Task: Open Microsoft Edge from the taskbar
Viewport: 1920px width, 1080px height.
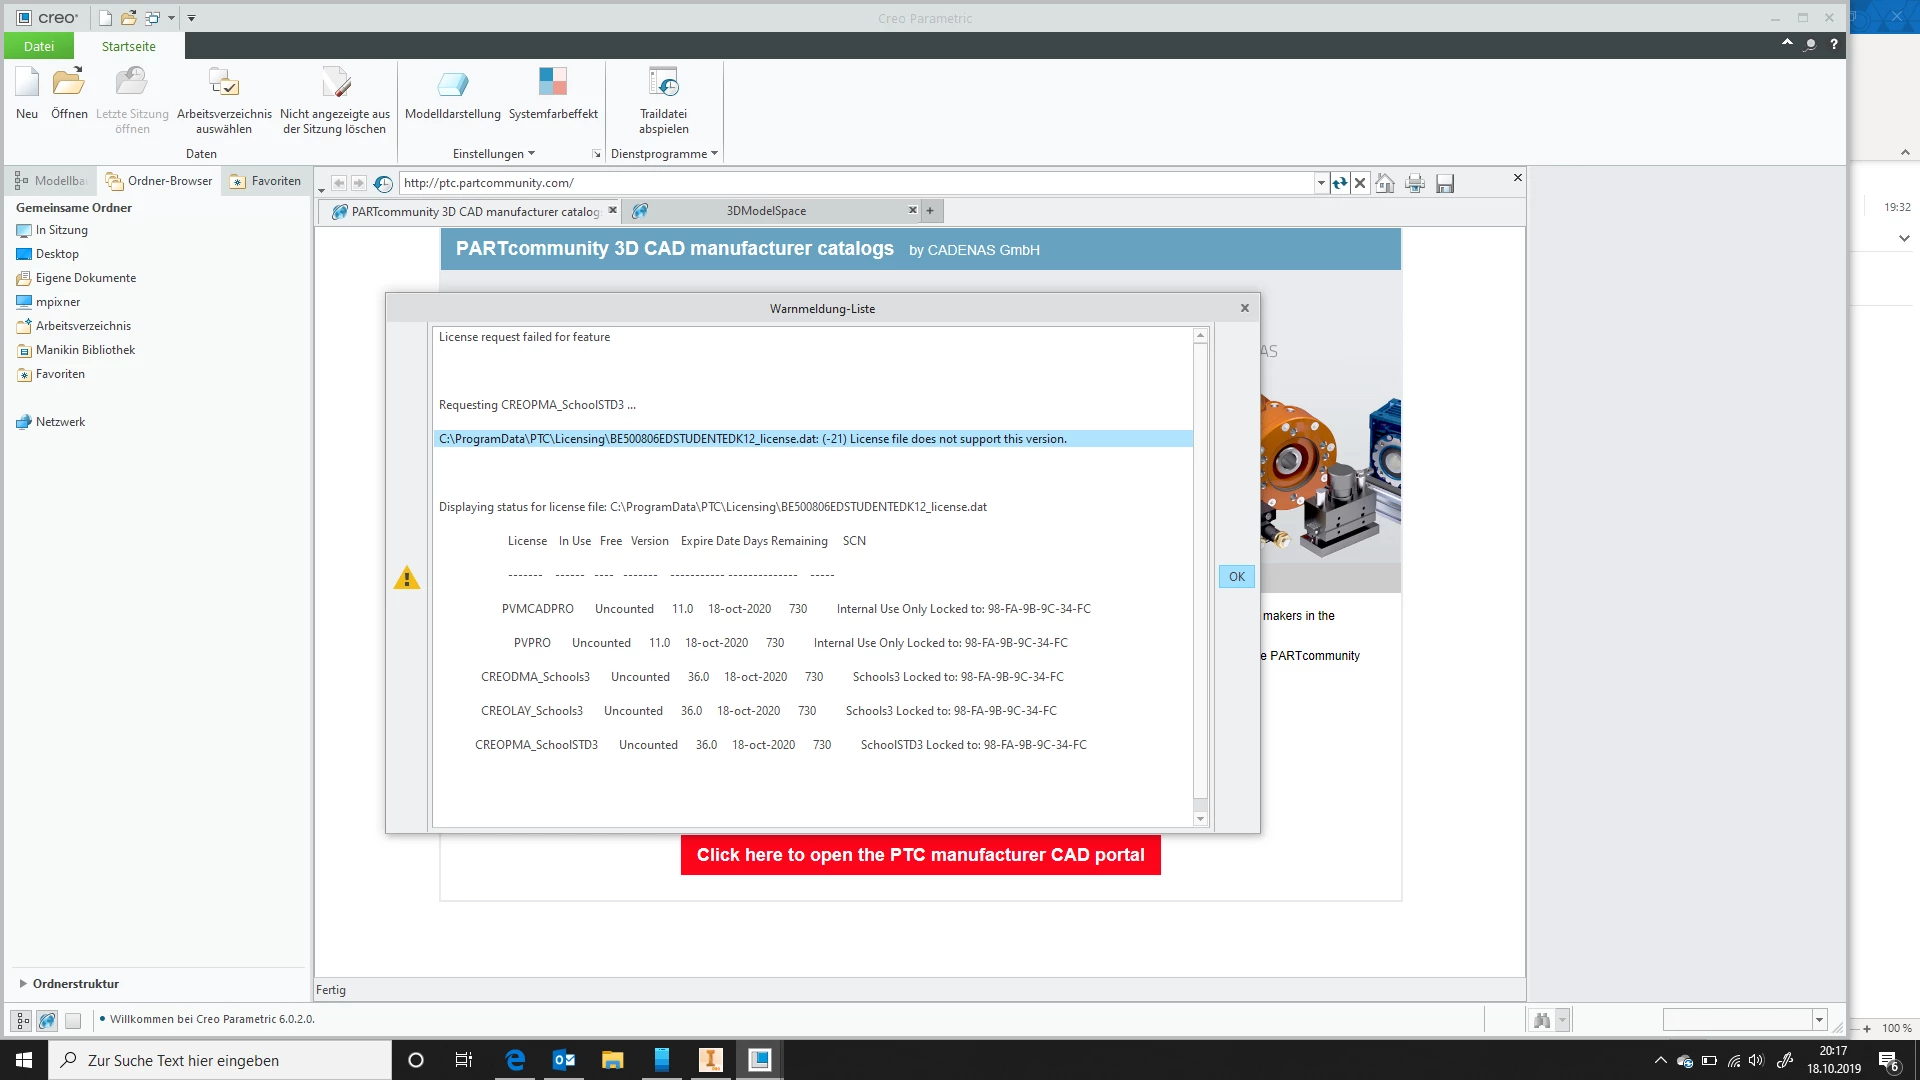Action: pos(515,1060)
